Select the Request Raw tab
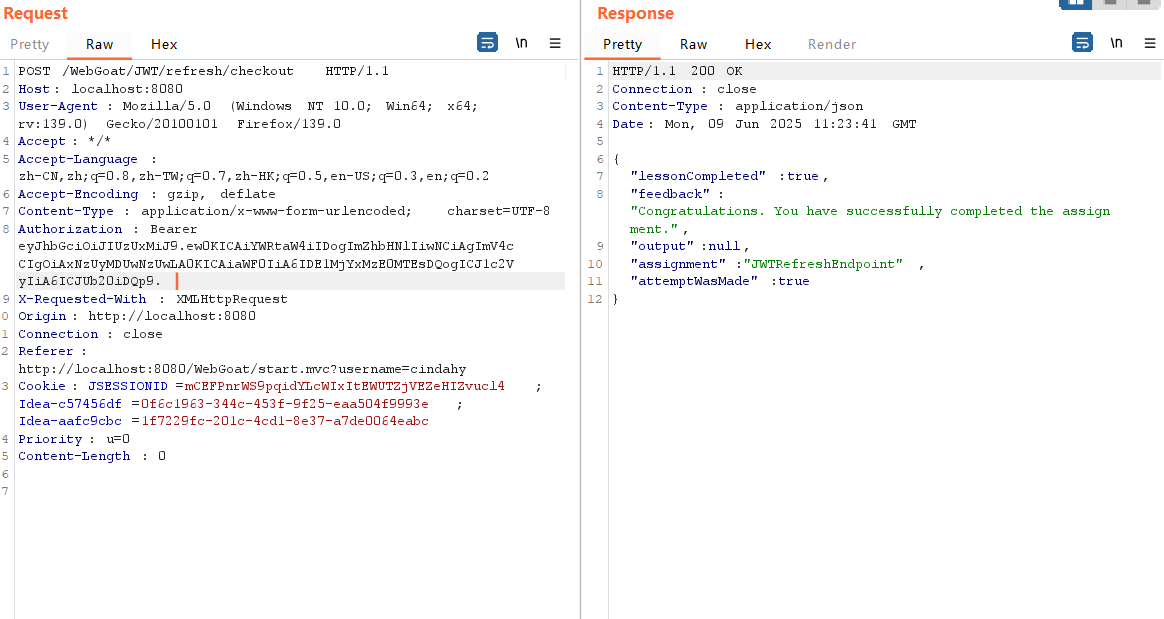 (99, 44)
